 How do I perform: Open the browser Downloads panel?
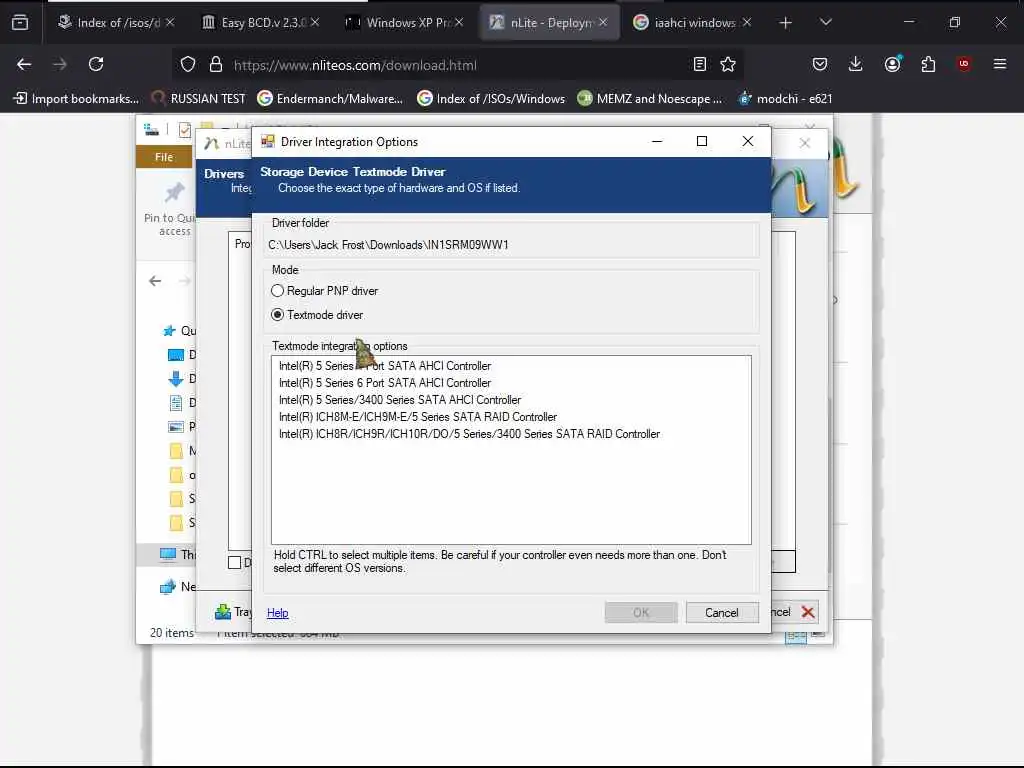(x=856, y=64)
